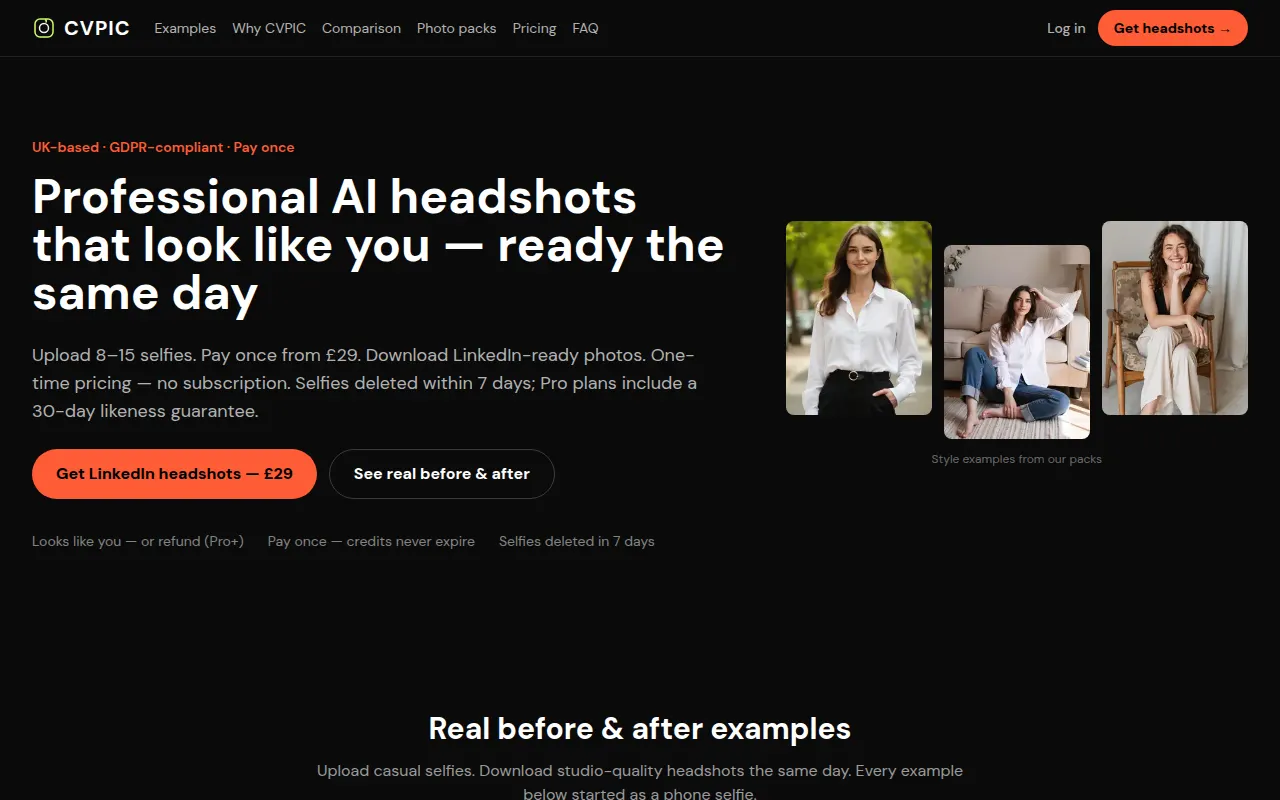This screenshot has width=1280, height=800.
Task: Open the Comparison nav link
Action: coord(361,28)
